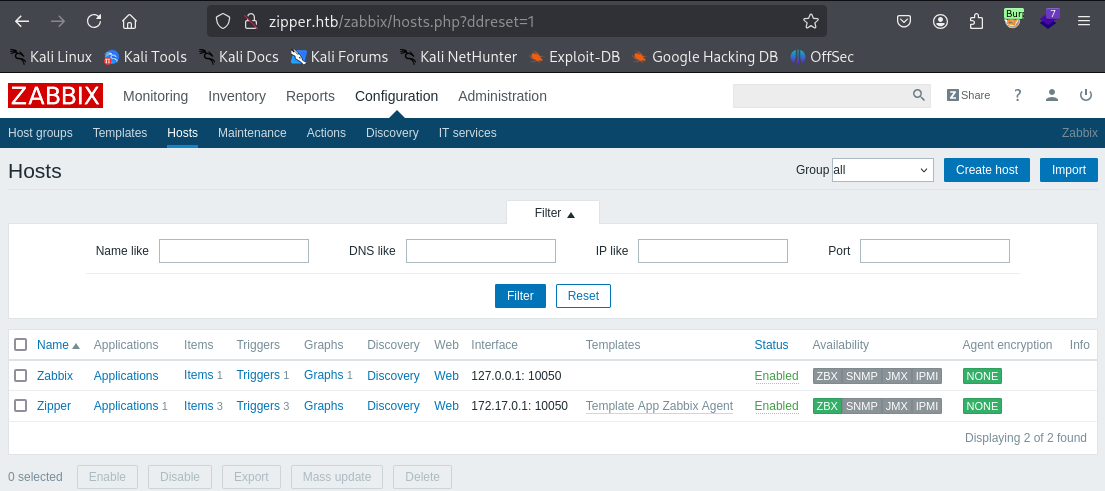Open Graphs link for Zabbix host

coord(323,375)
